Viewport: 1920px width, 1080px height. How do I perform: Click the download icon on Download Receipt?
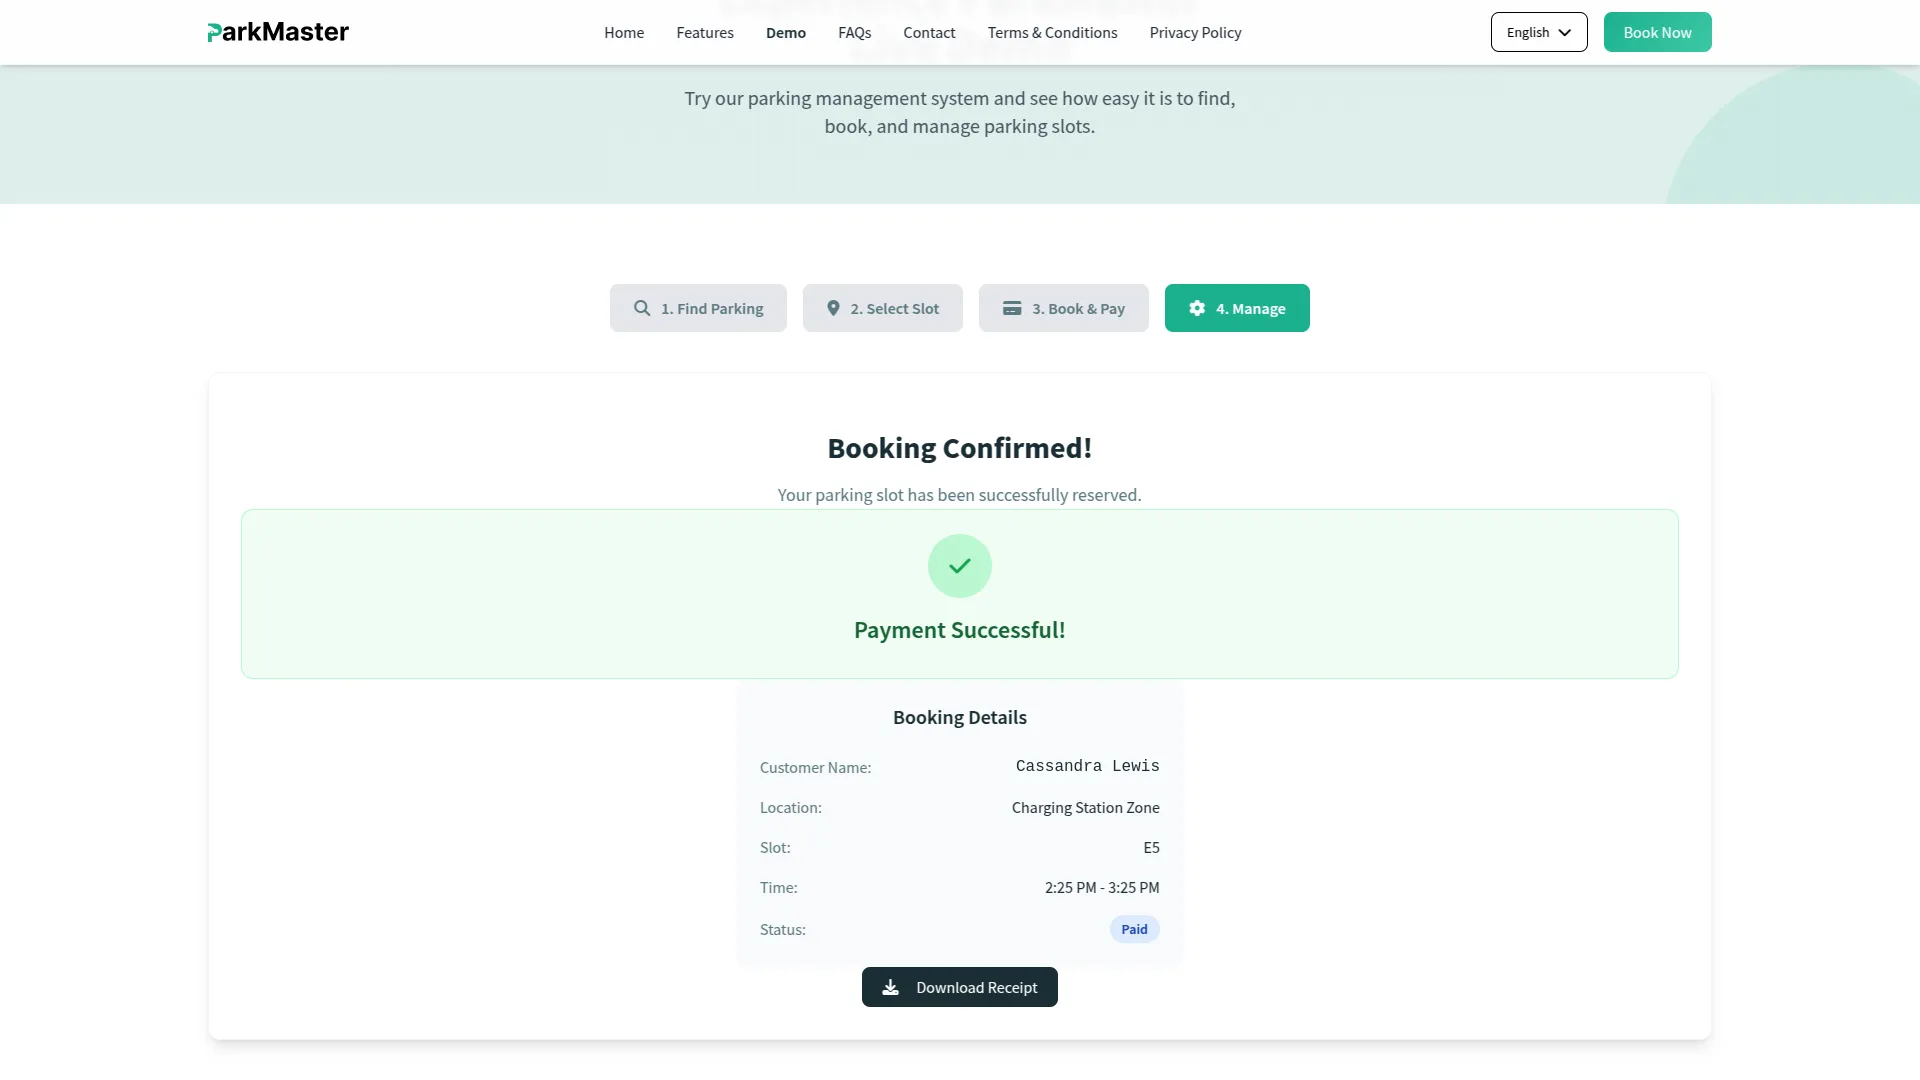pos(891,987)
